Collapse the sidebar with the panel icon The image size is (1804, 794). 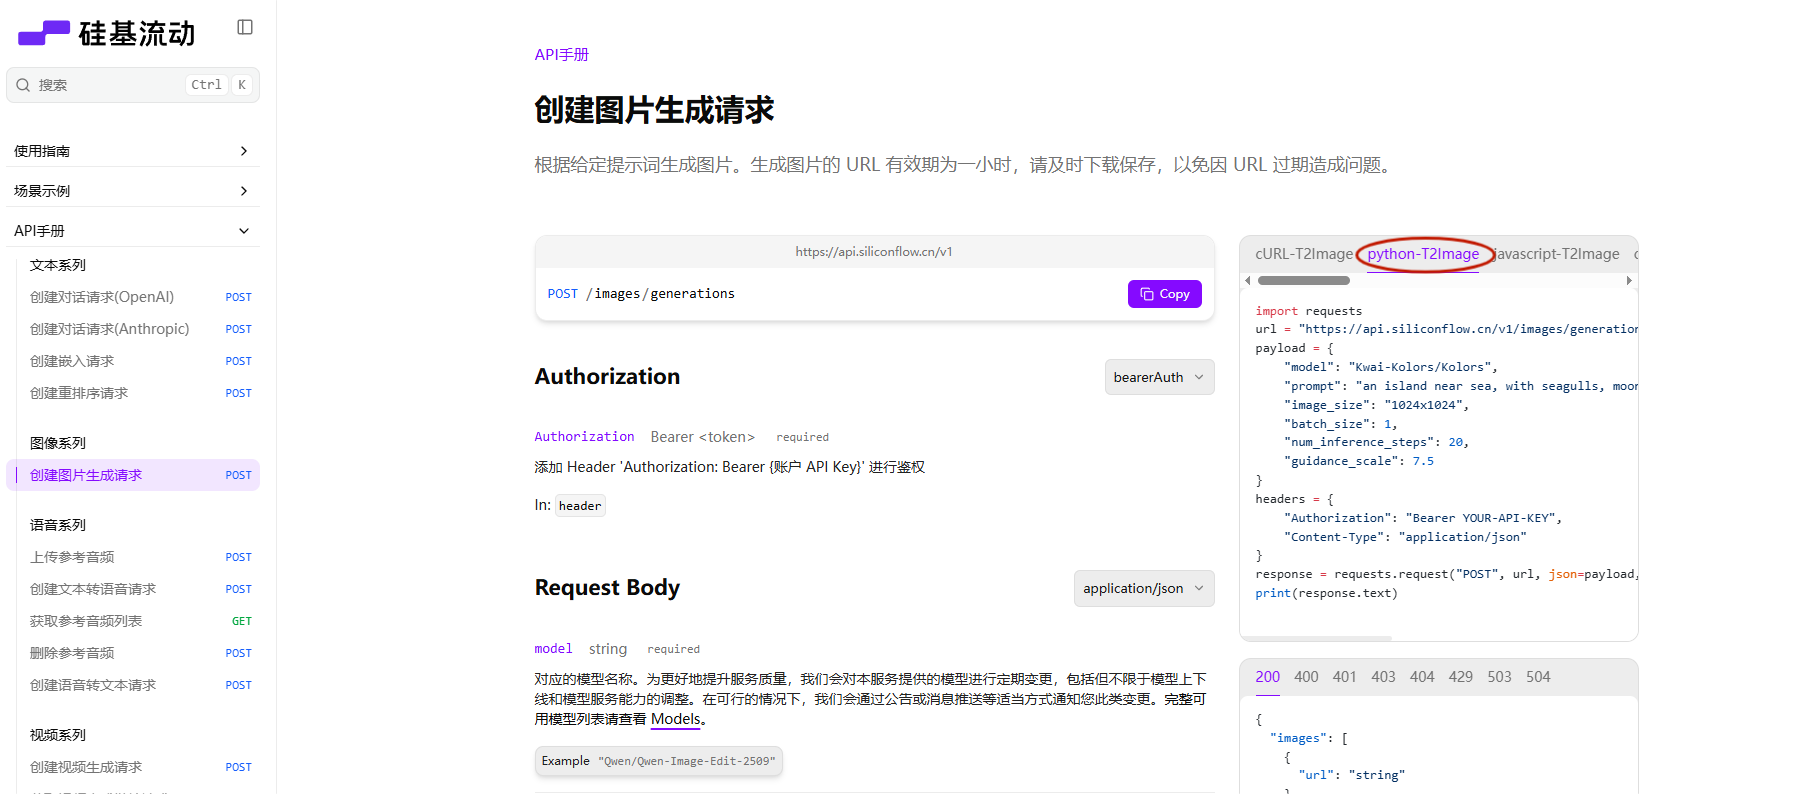click(245, 27)
